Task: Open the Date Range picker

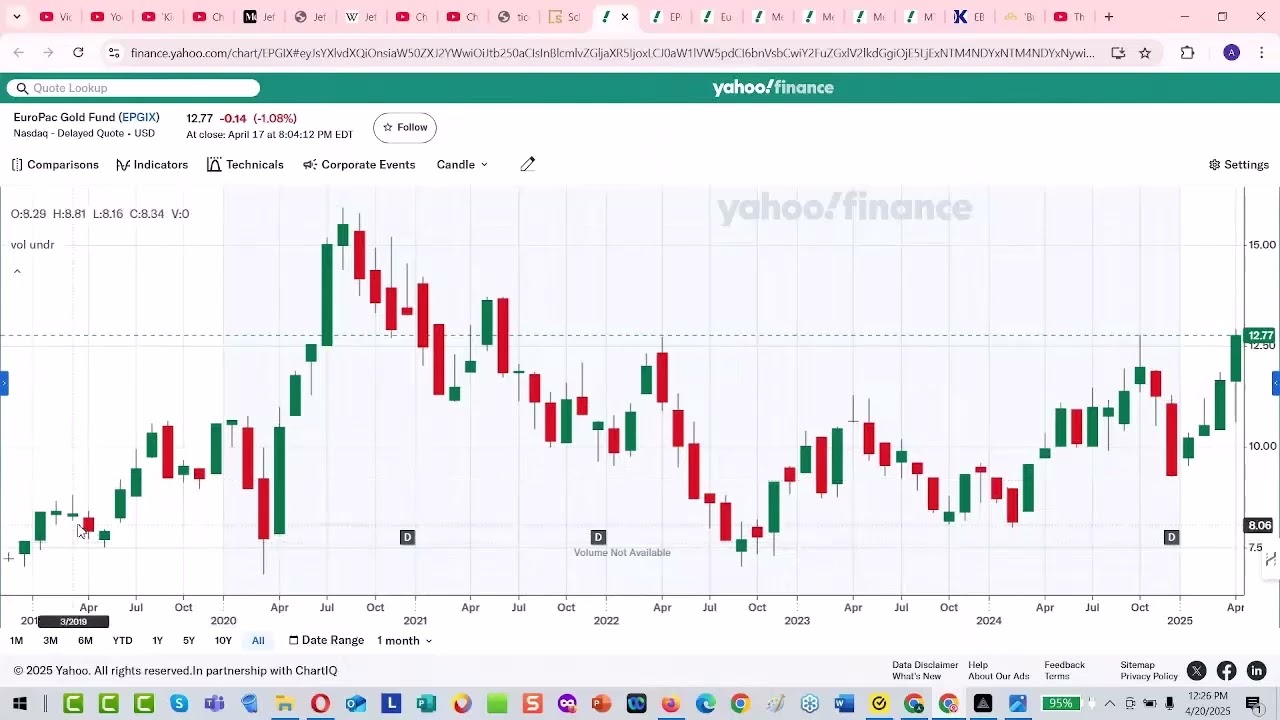Action: coord(327,641)
